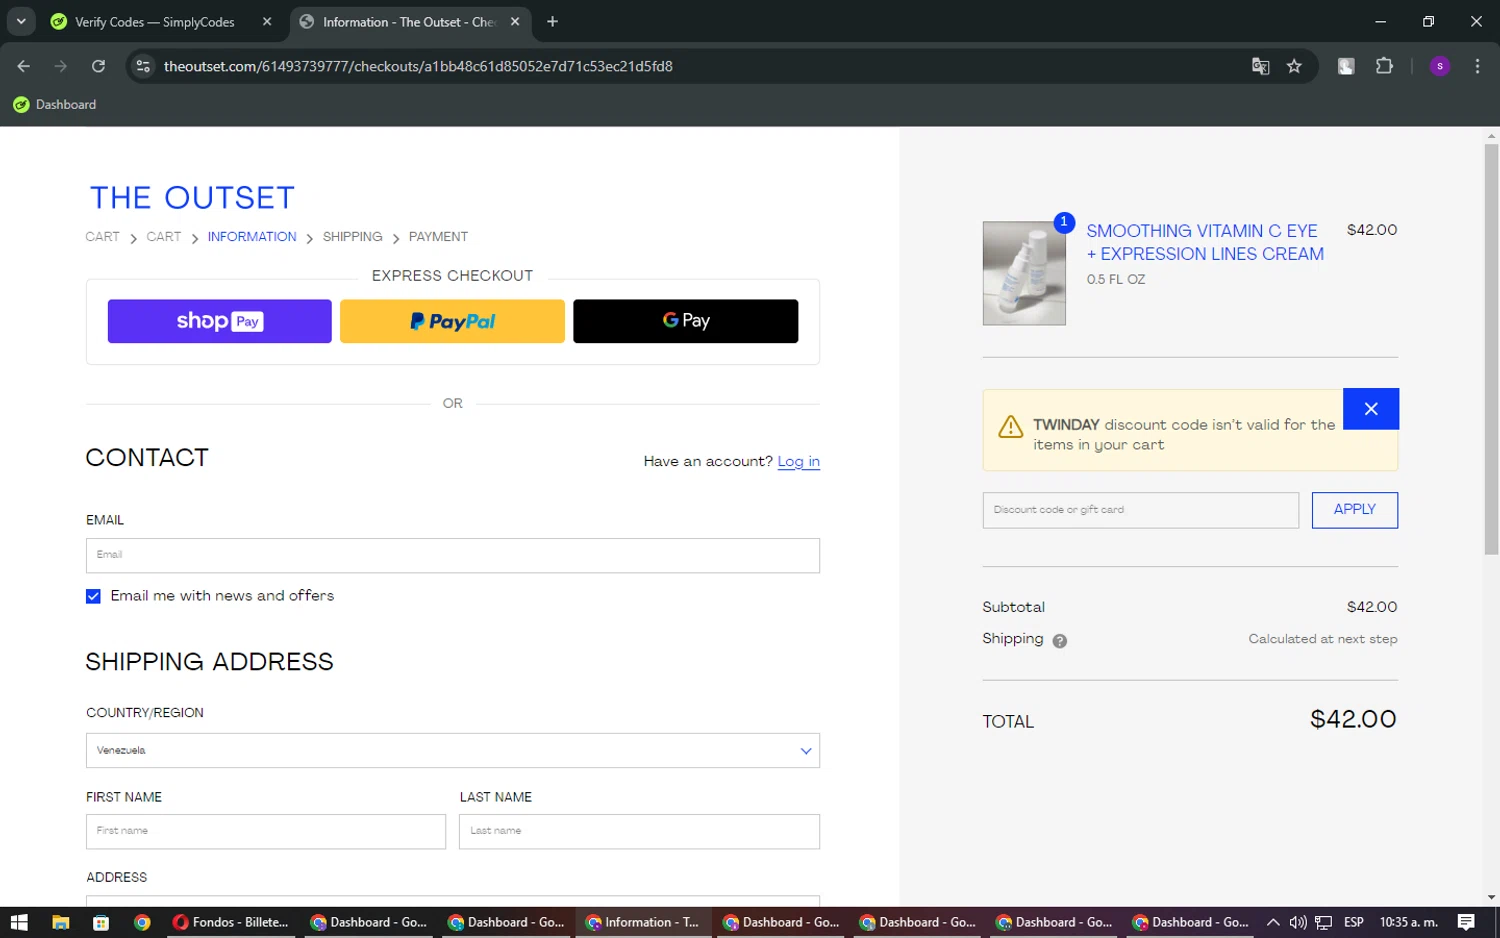The height and width of the screenshot is (938, 1500).
Task: Switch to Fondos - Billete taskbar window
Action: [x=231, y=922]
